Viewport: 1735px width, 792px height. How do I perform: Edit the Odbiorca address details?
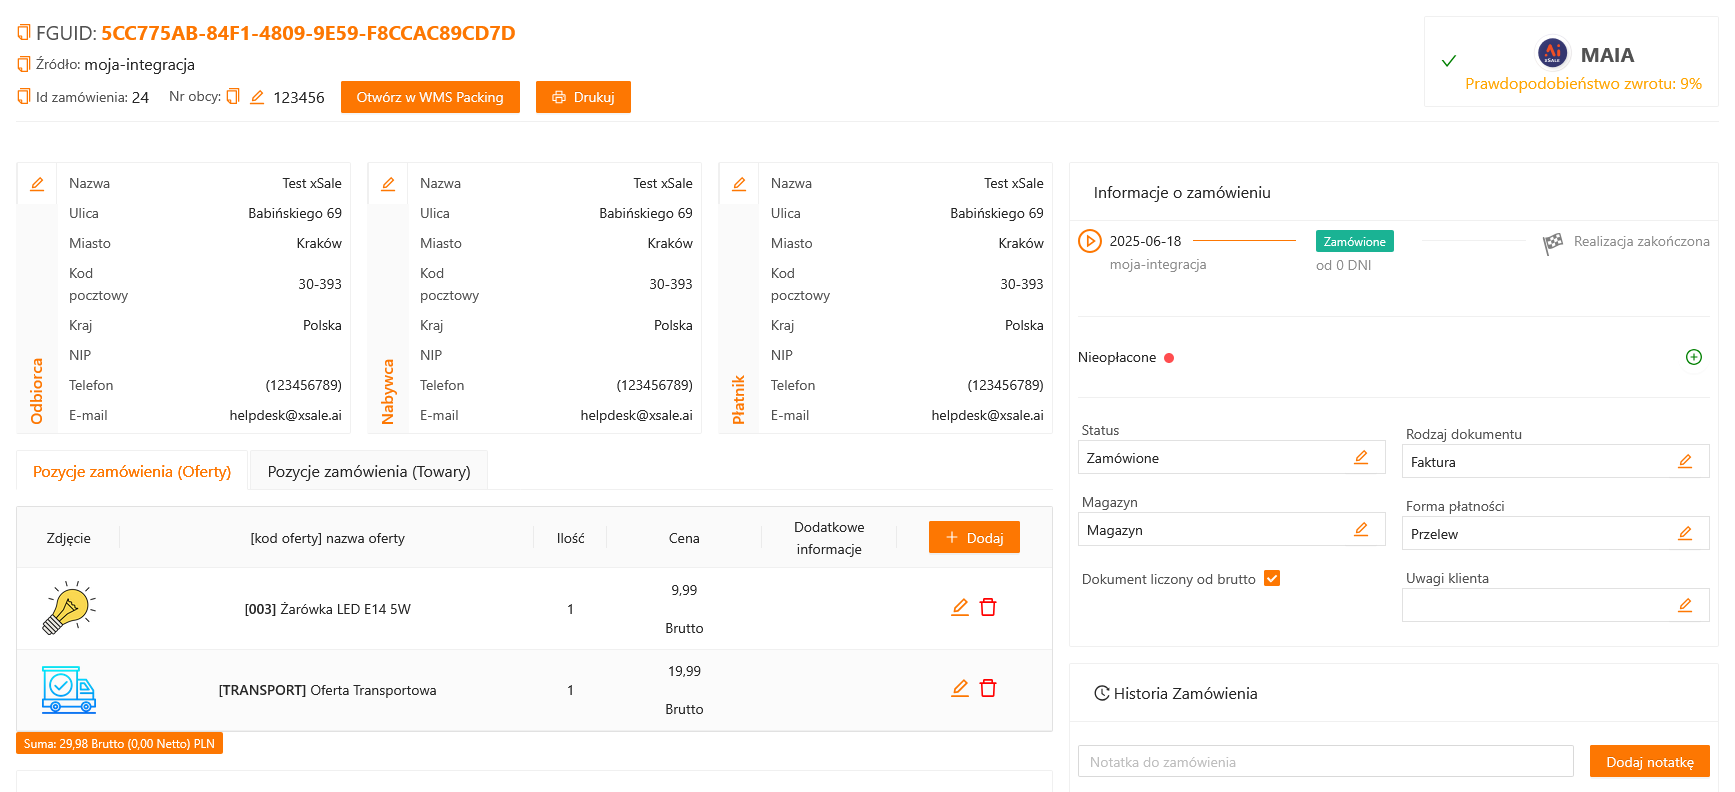tap(37, 184)
